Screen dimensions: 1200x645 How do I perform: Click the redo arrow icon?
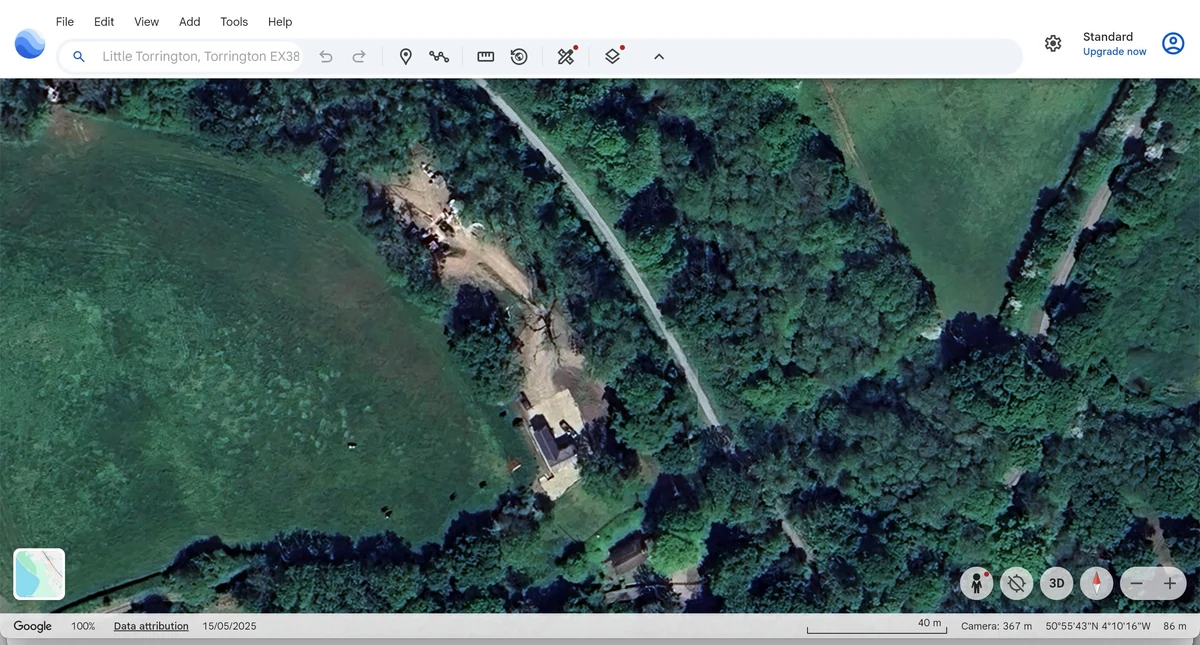[x=359, y=57]
